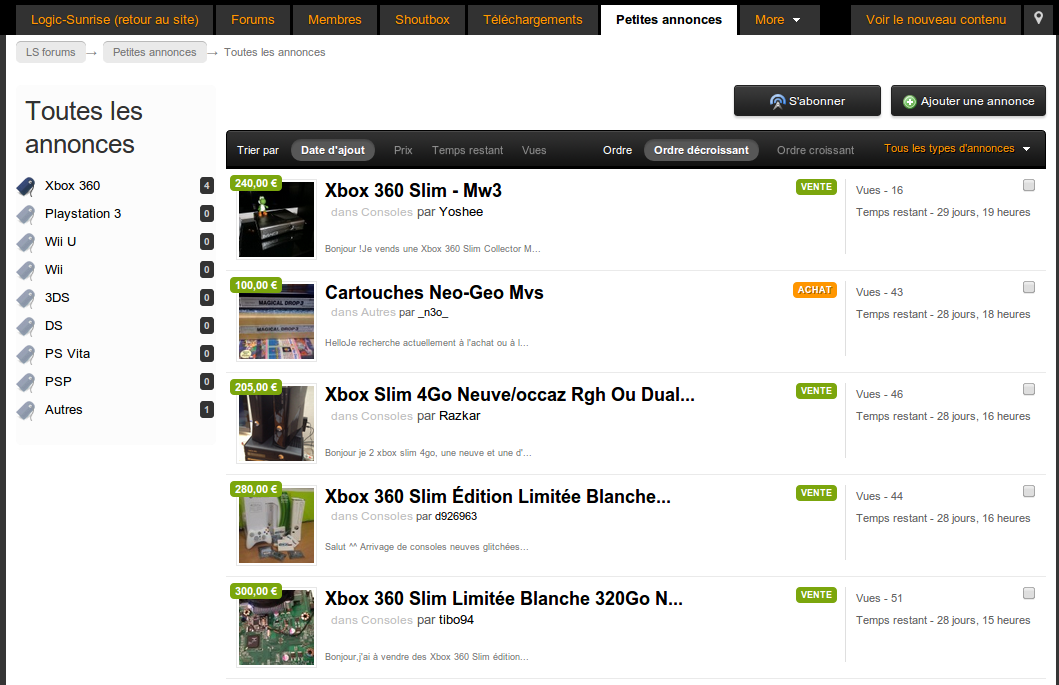Select Ordre décroissant
Viewport: 1059px width, 685px height.
[701, 150]
